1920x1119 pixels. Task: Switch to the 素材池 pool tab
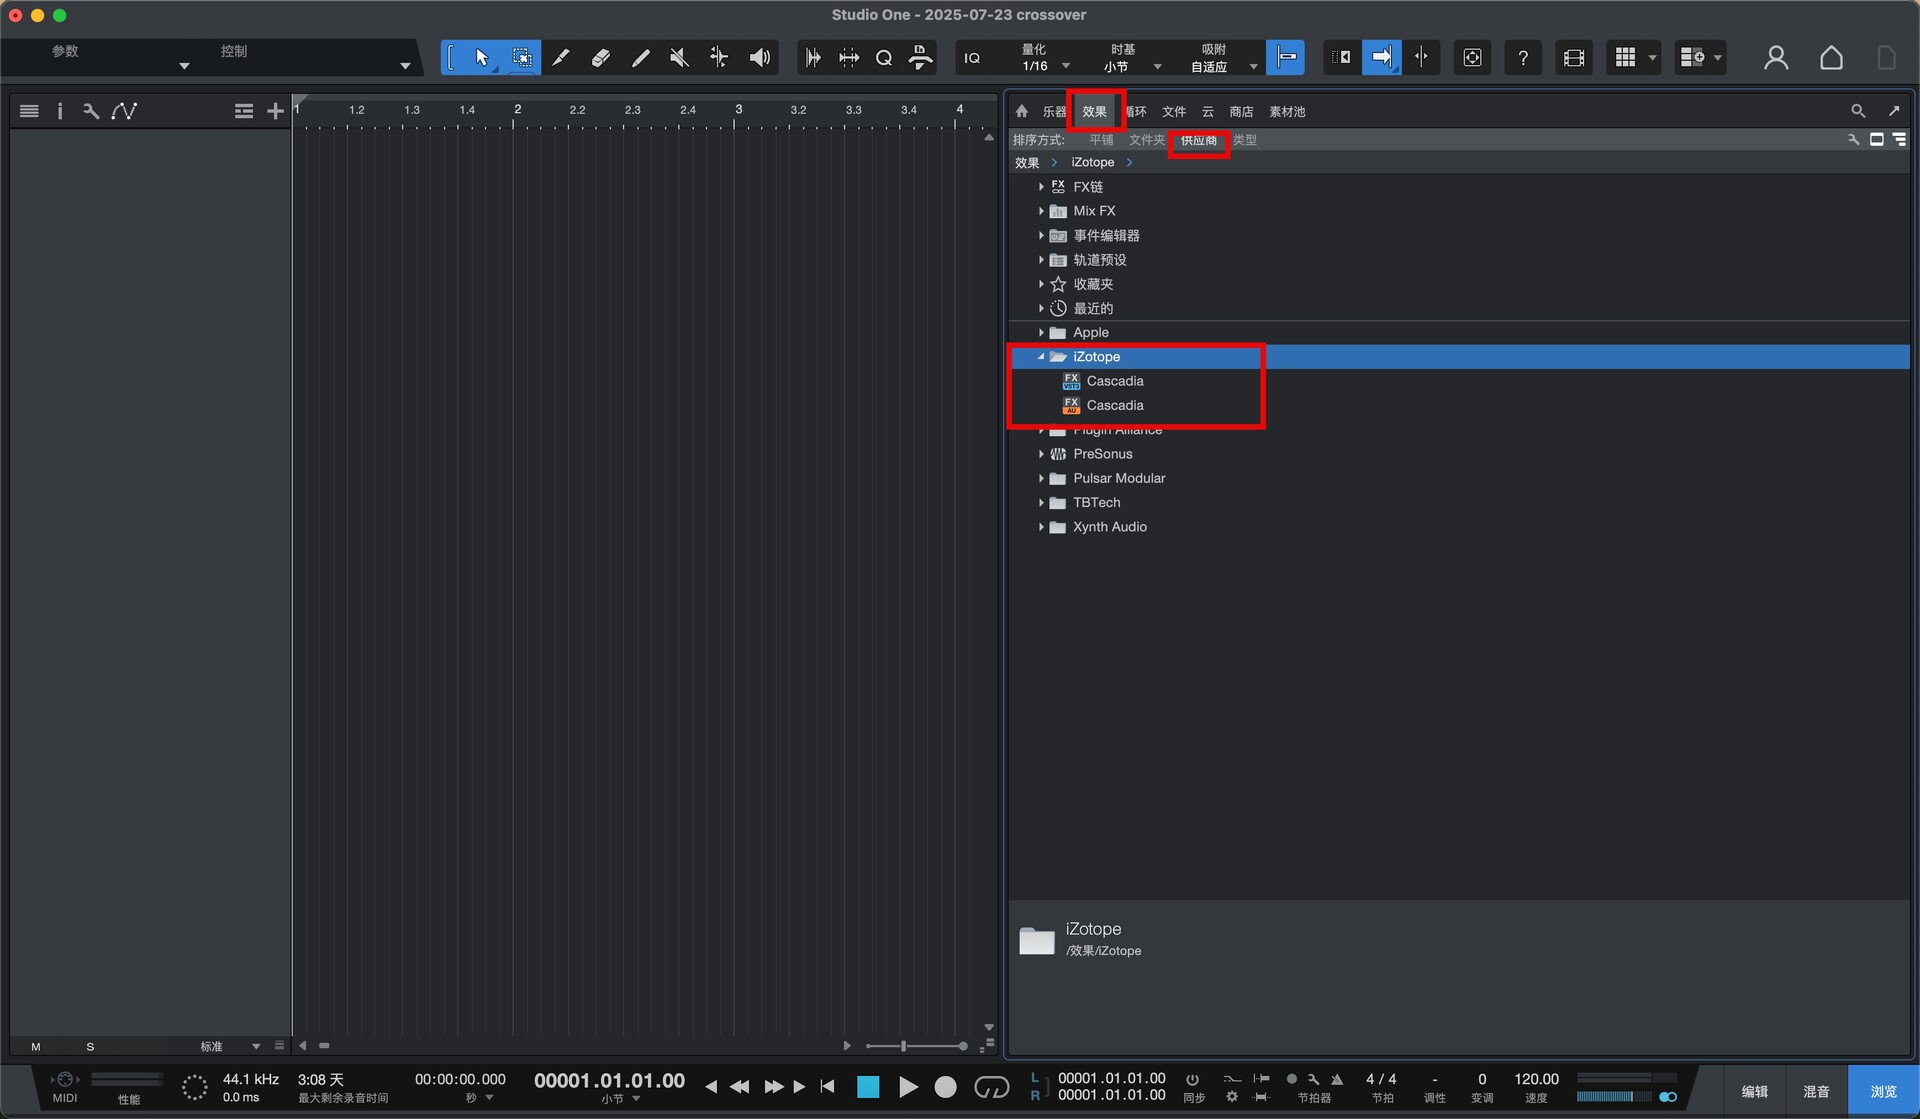pos(1287,112)
